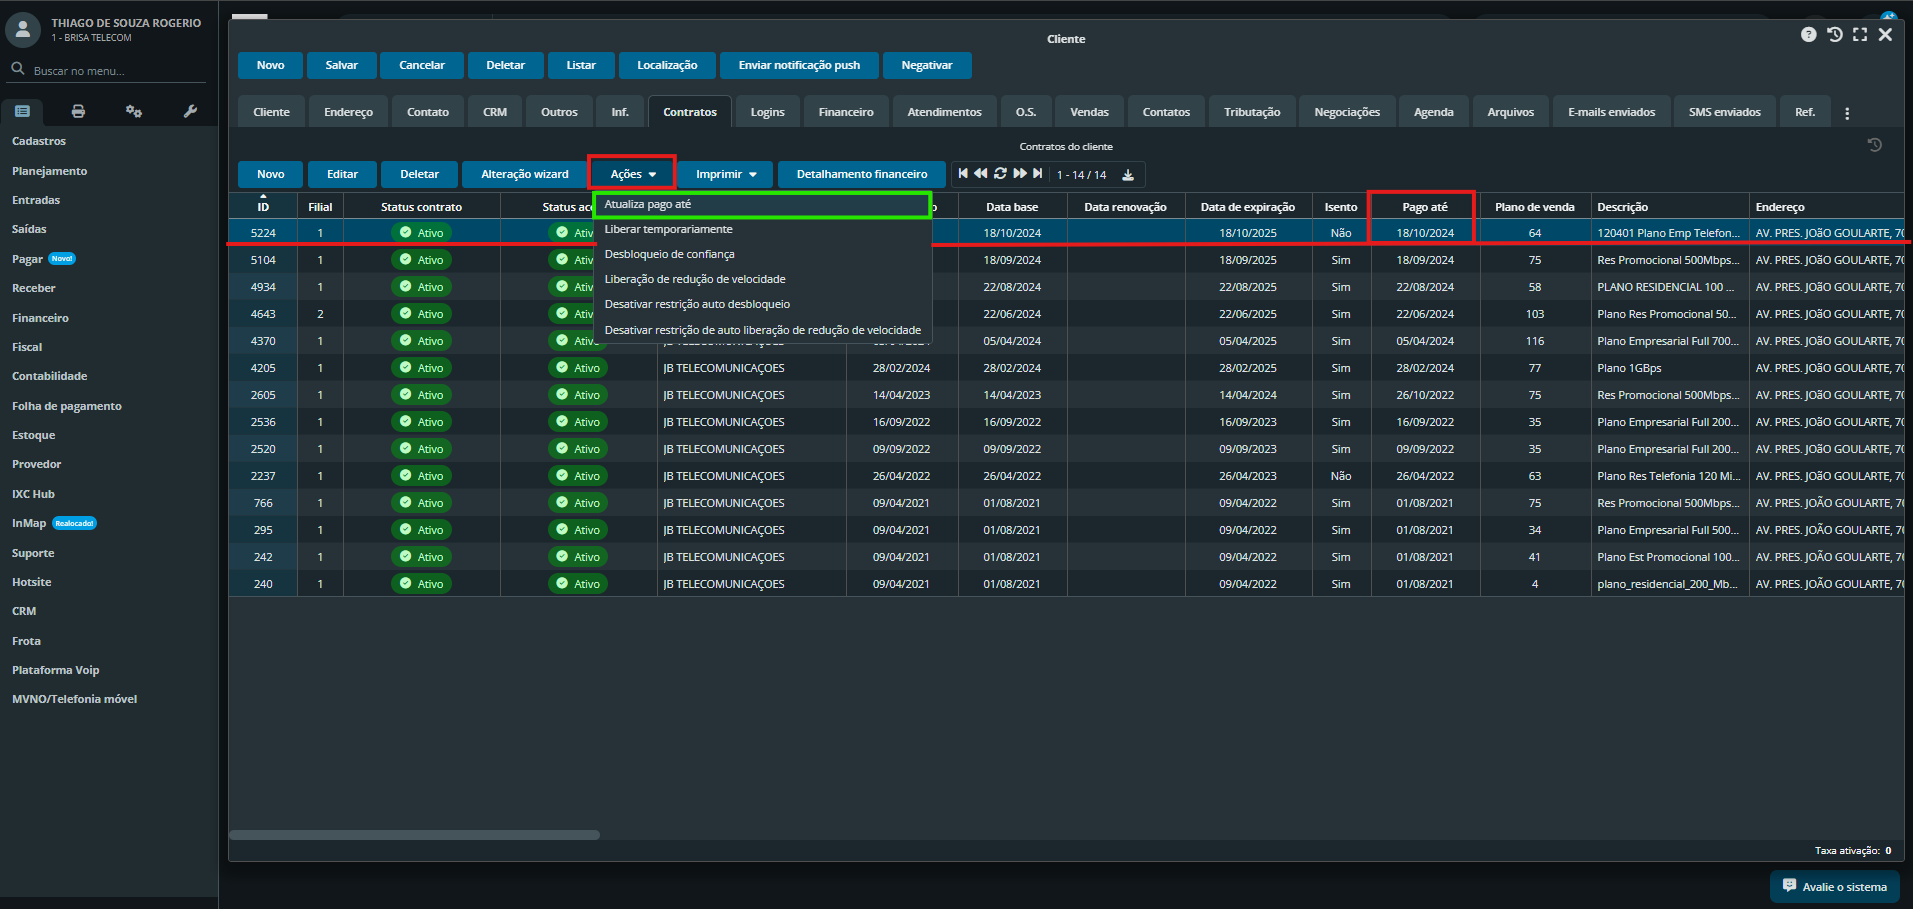Open the double gears settings sidebar tab
Image resolution: width=1913 pixels, height=909 pixels.
[133, 111]
